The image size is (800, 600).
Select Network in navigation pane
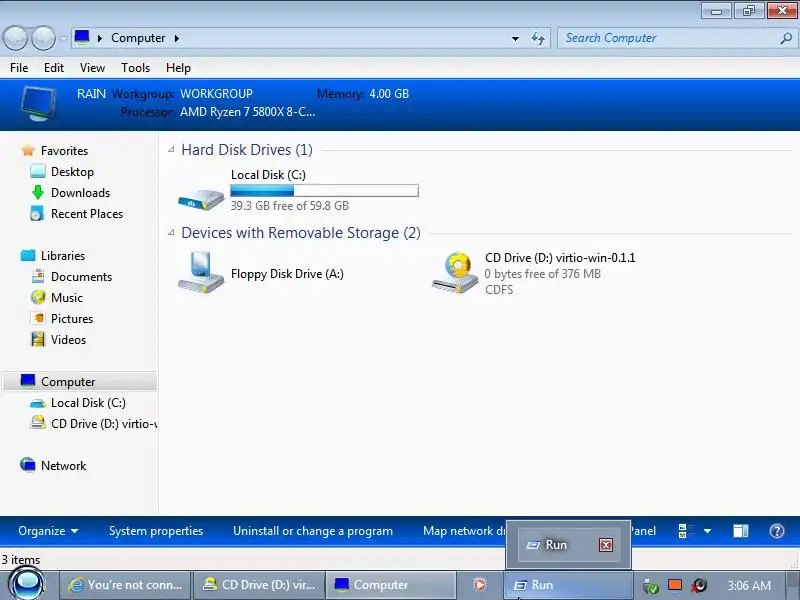(x=63, y=466)
